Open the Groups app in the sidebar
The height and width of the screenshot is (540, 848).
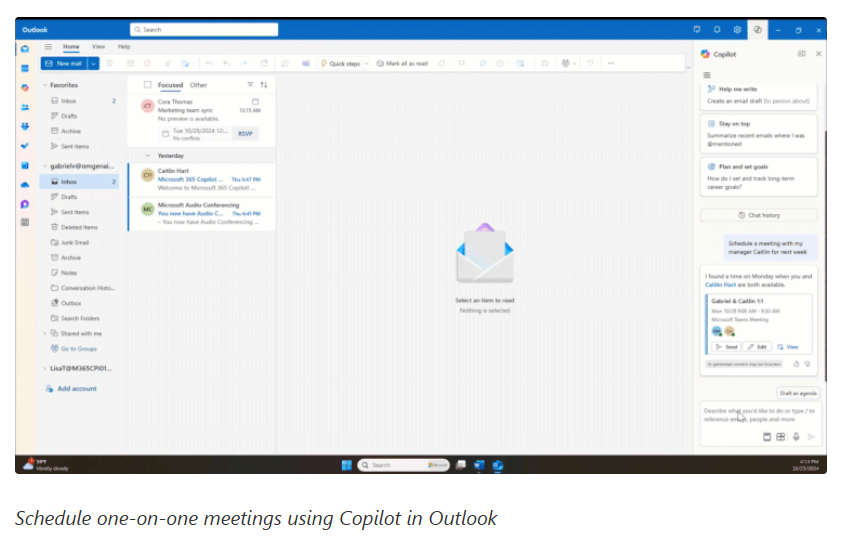(x=25, y=127)
